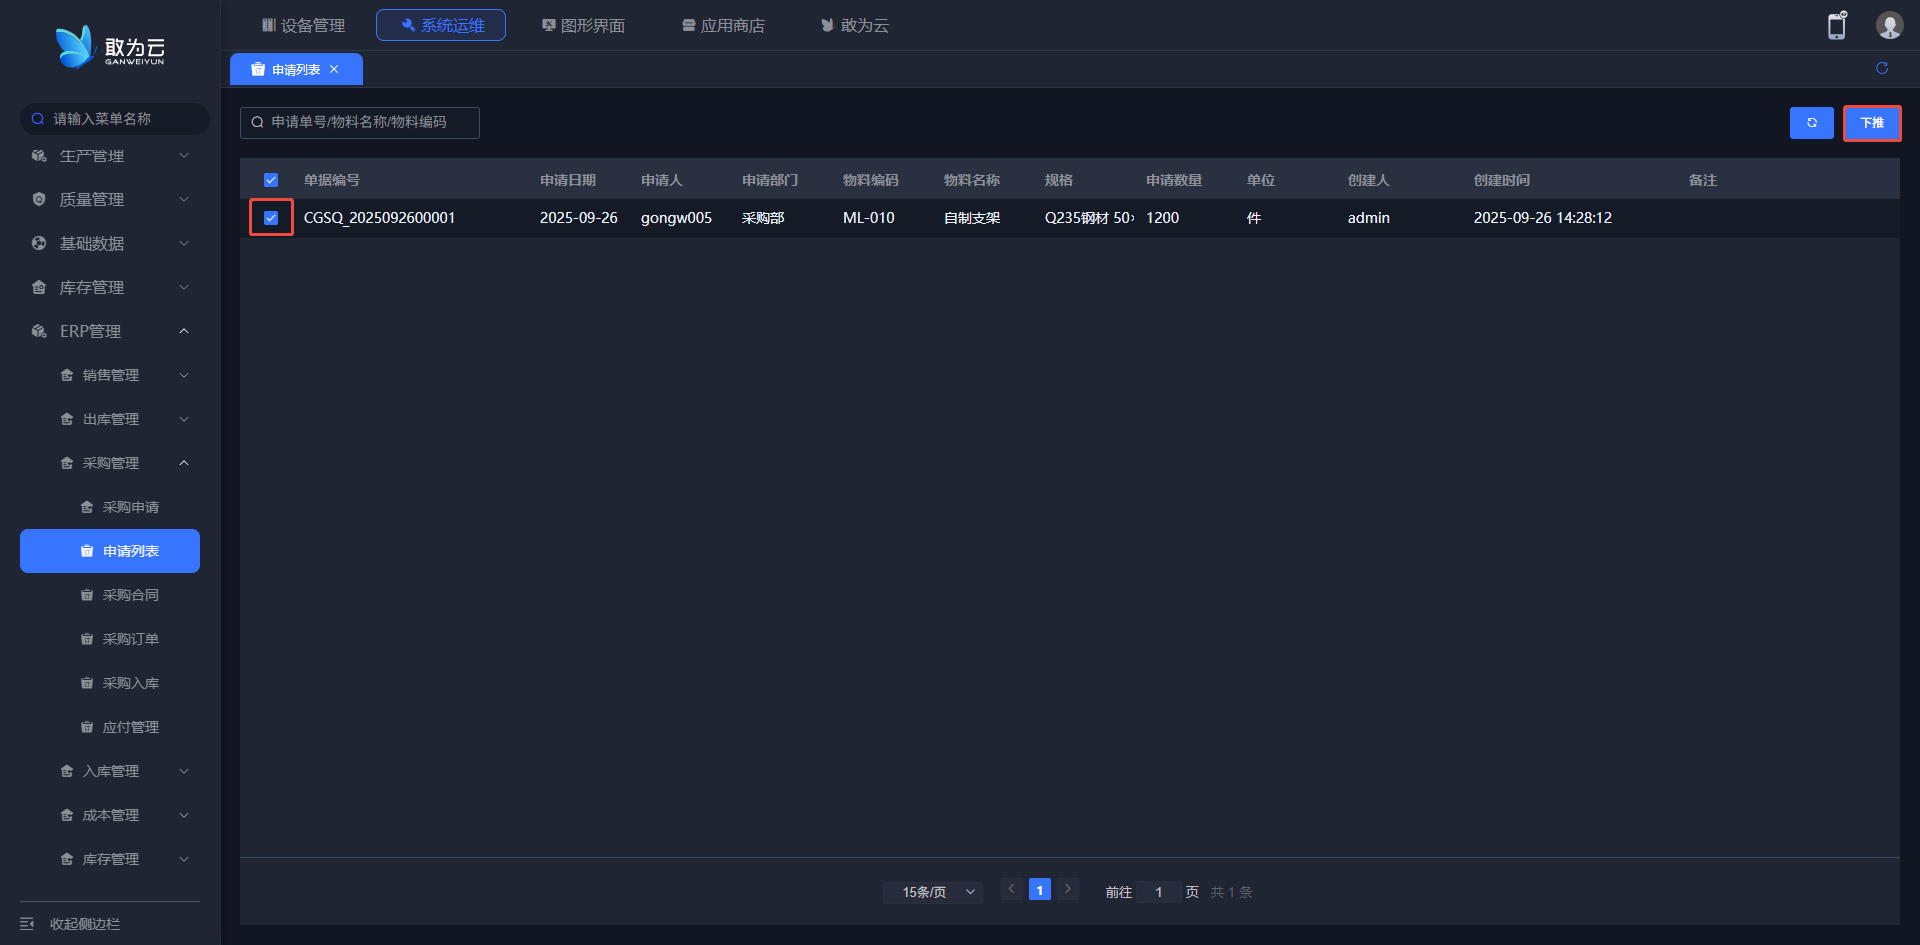Screen dimensions: 1920x945
Task: Click the 入库管理 submenu icon
Action: click(x=67, y=771)
